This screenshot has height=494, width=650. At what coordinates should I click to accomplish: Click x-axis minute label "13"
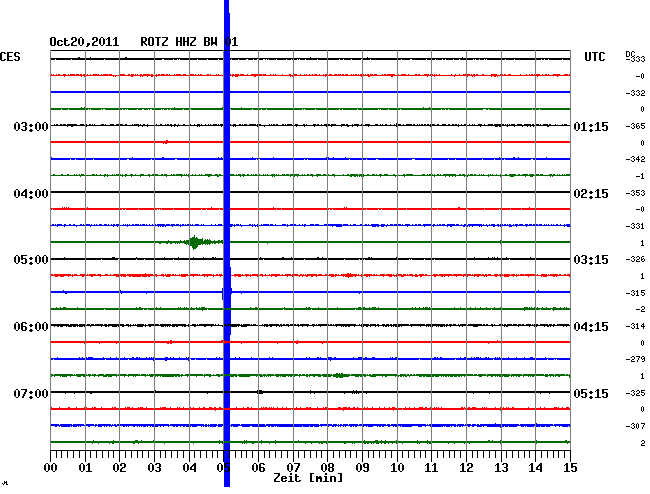coord(501,468)
